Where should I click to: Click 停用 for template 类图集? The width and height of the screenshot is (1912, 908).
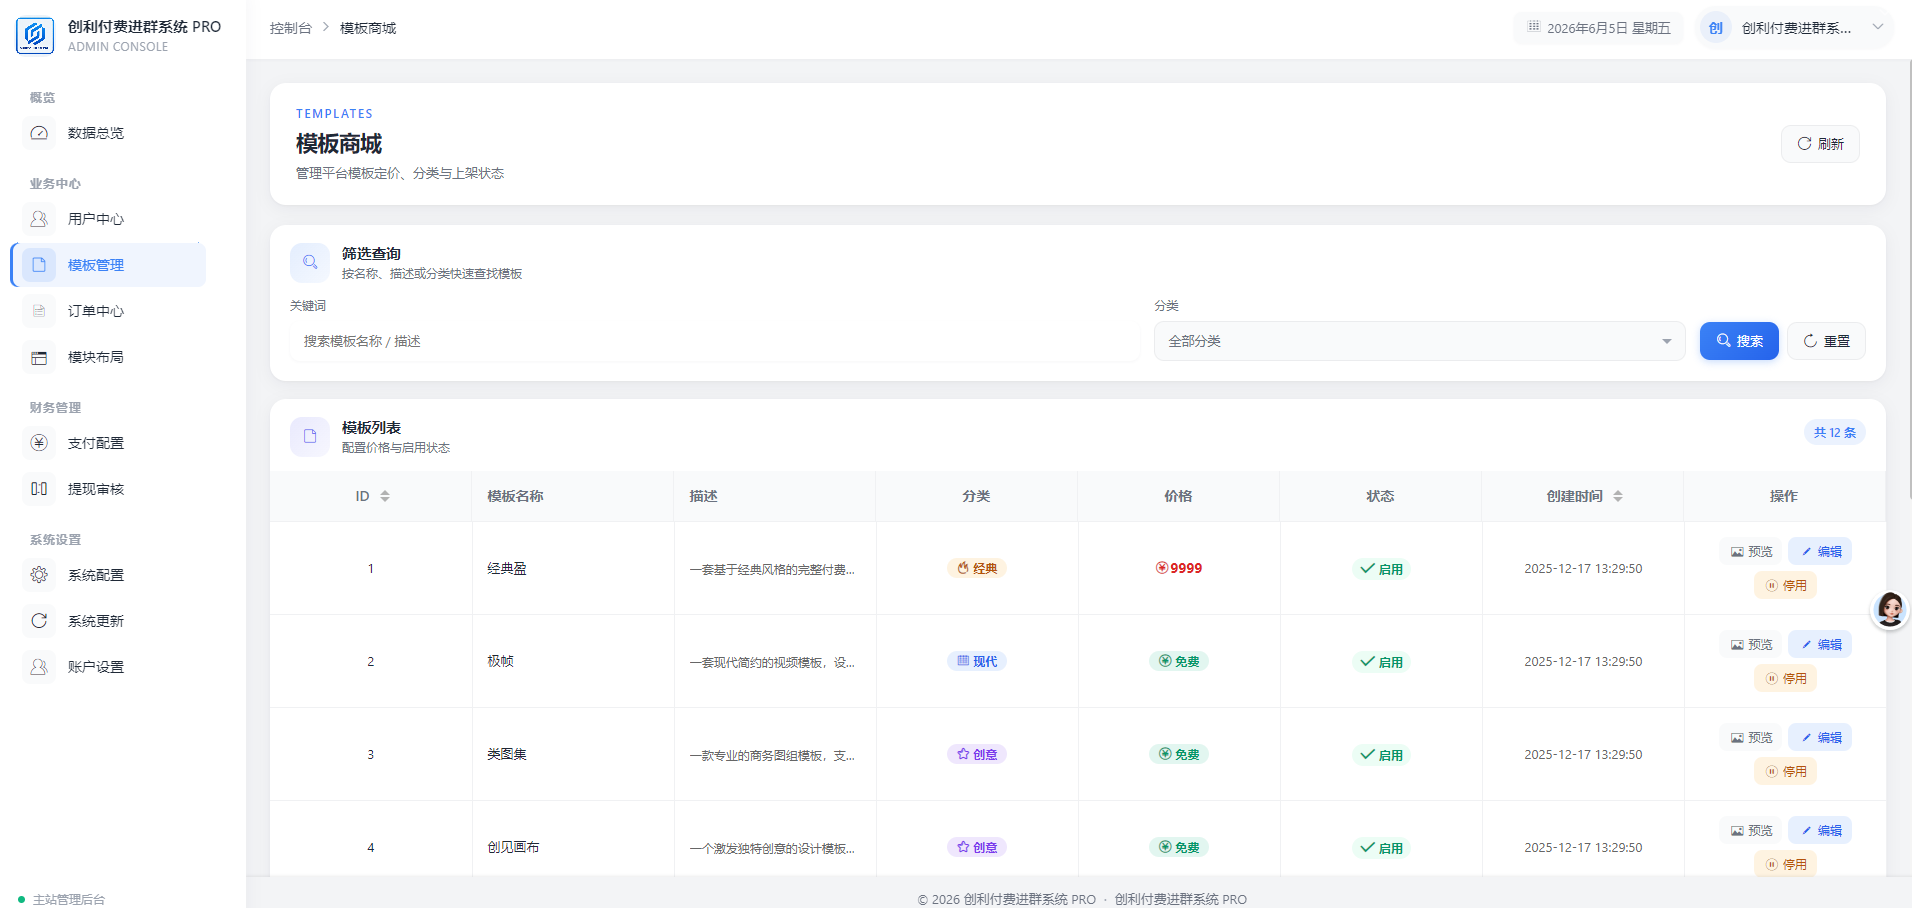pyautogui.click(x=1785, y=771)
